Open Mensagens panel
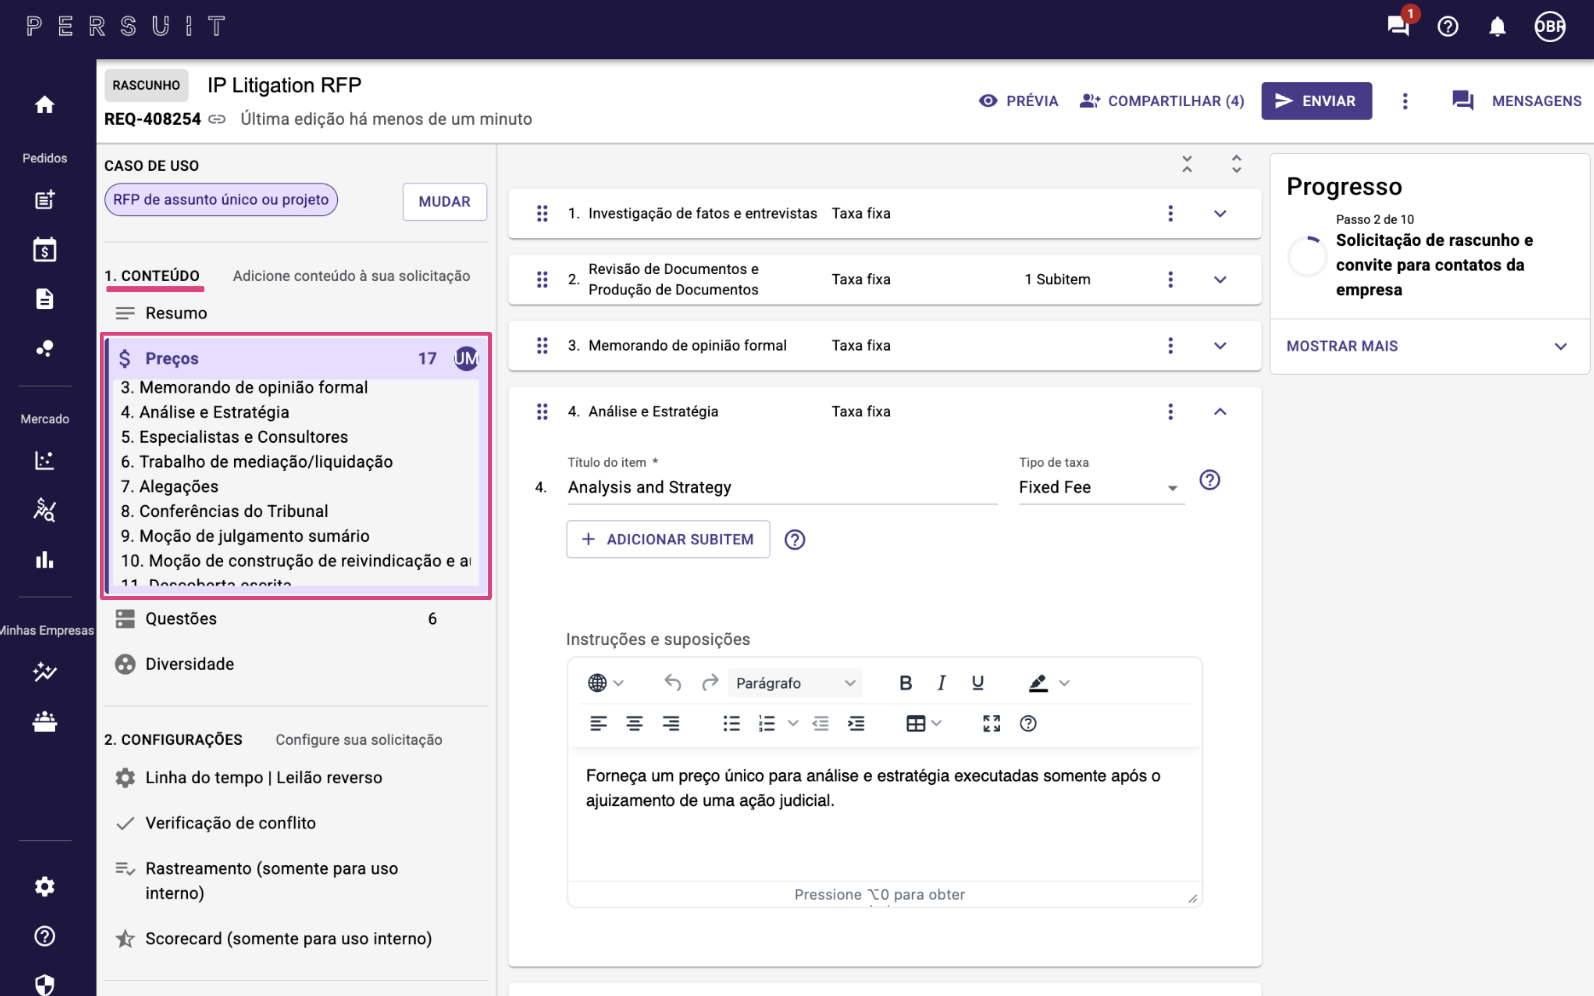Viewport: 1594px width, 996px height. click(x=1516, y=101)
